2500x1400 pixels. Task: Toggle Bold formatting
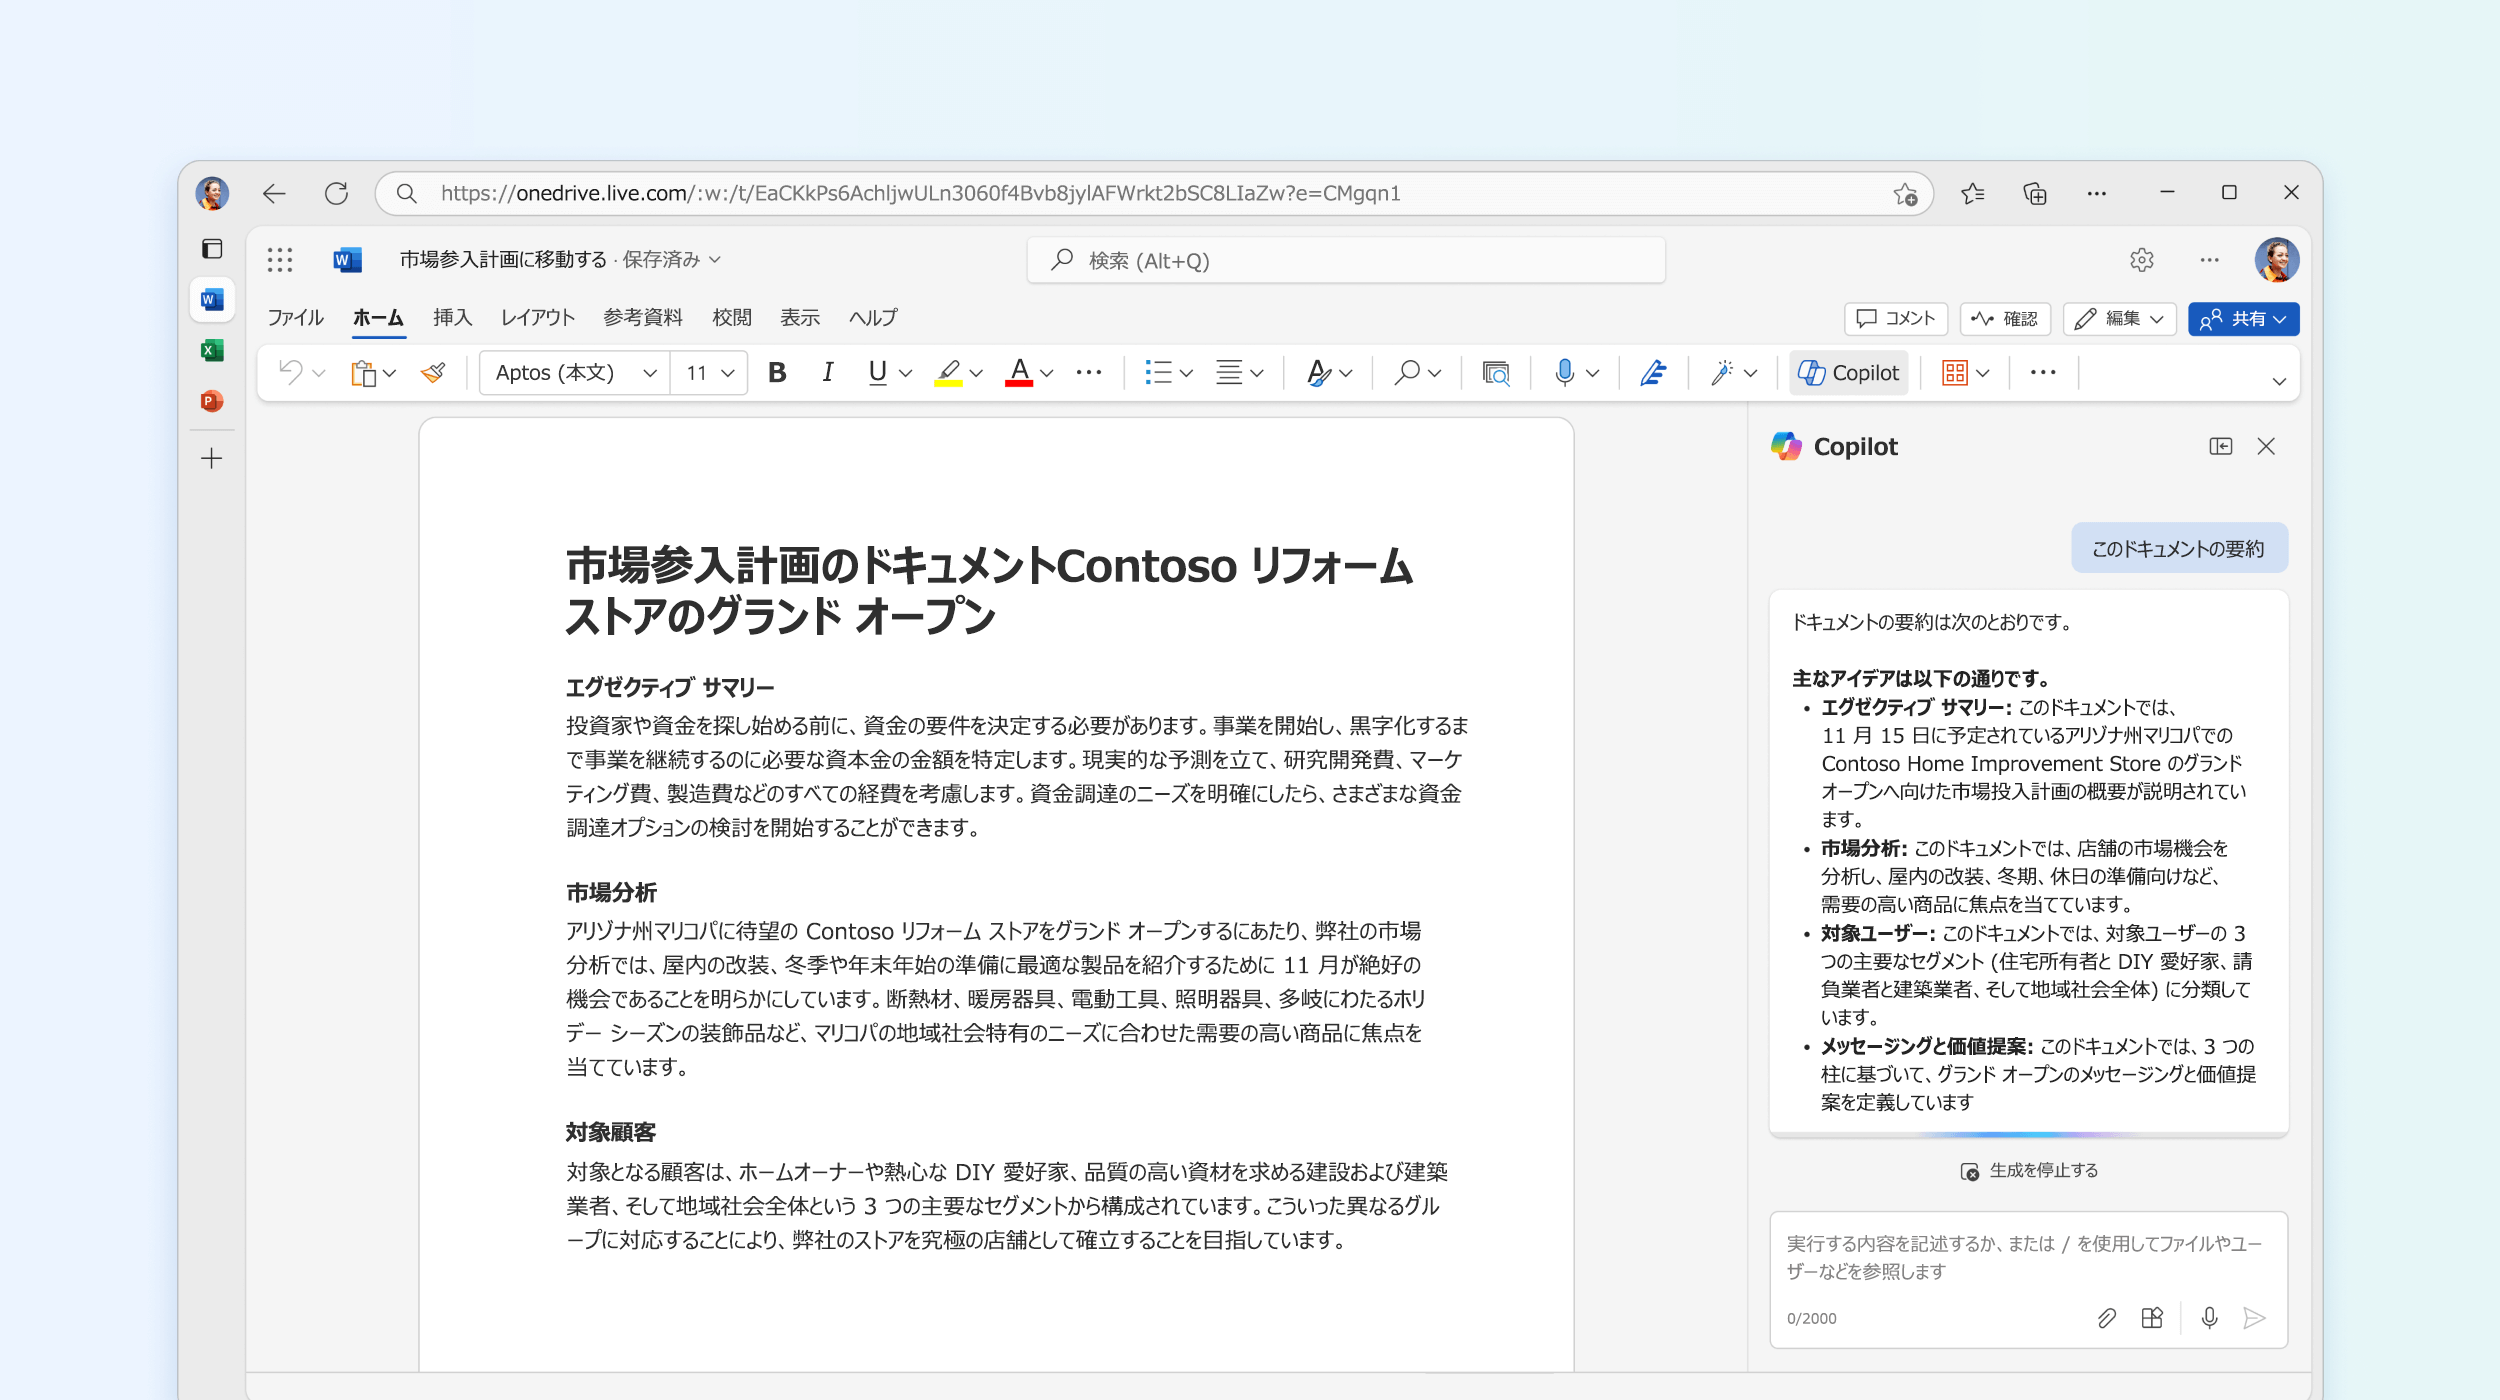pos(777,373)
